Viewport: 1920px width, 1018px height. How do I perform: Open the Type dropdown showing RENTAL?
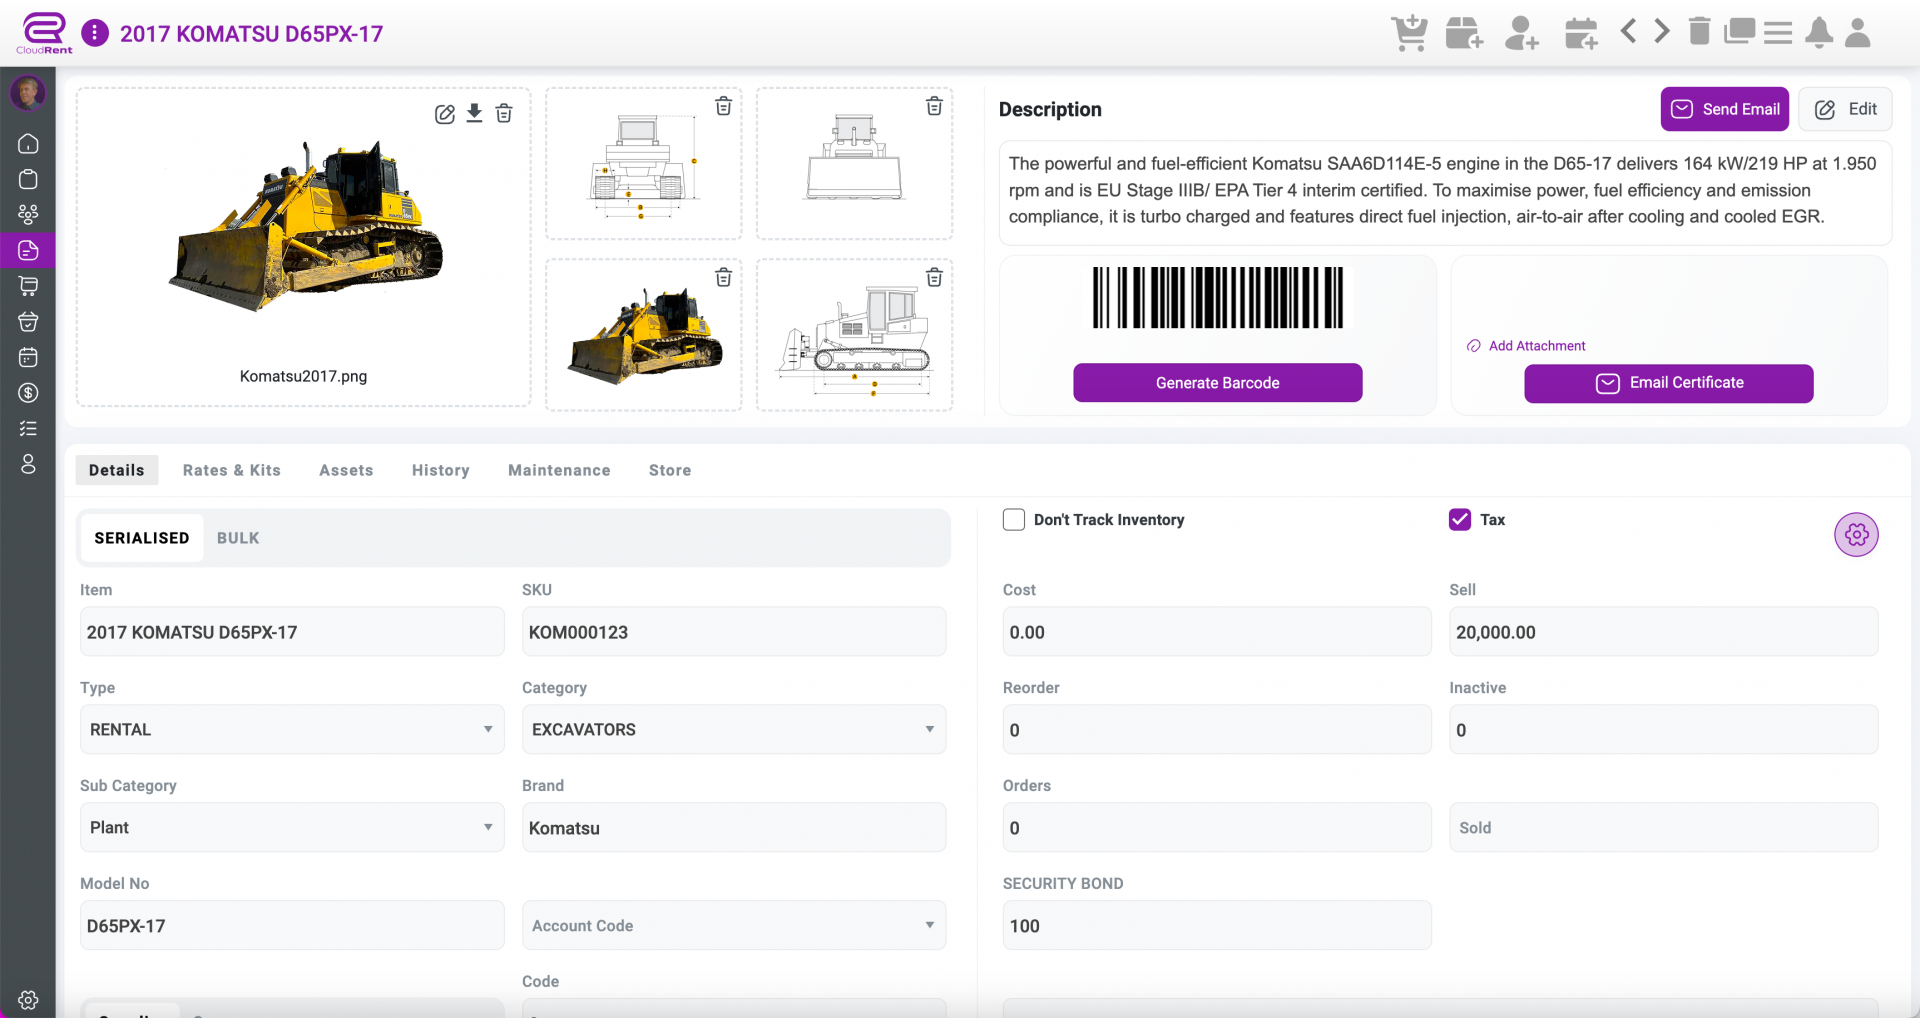coord(292,730)
